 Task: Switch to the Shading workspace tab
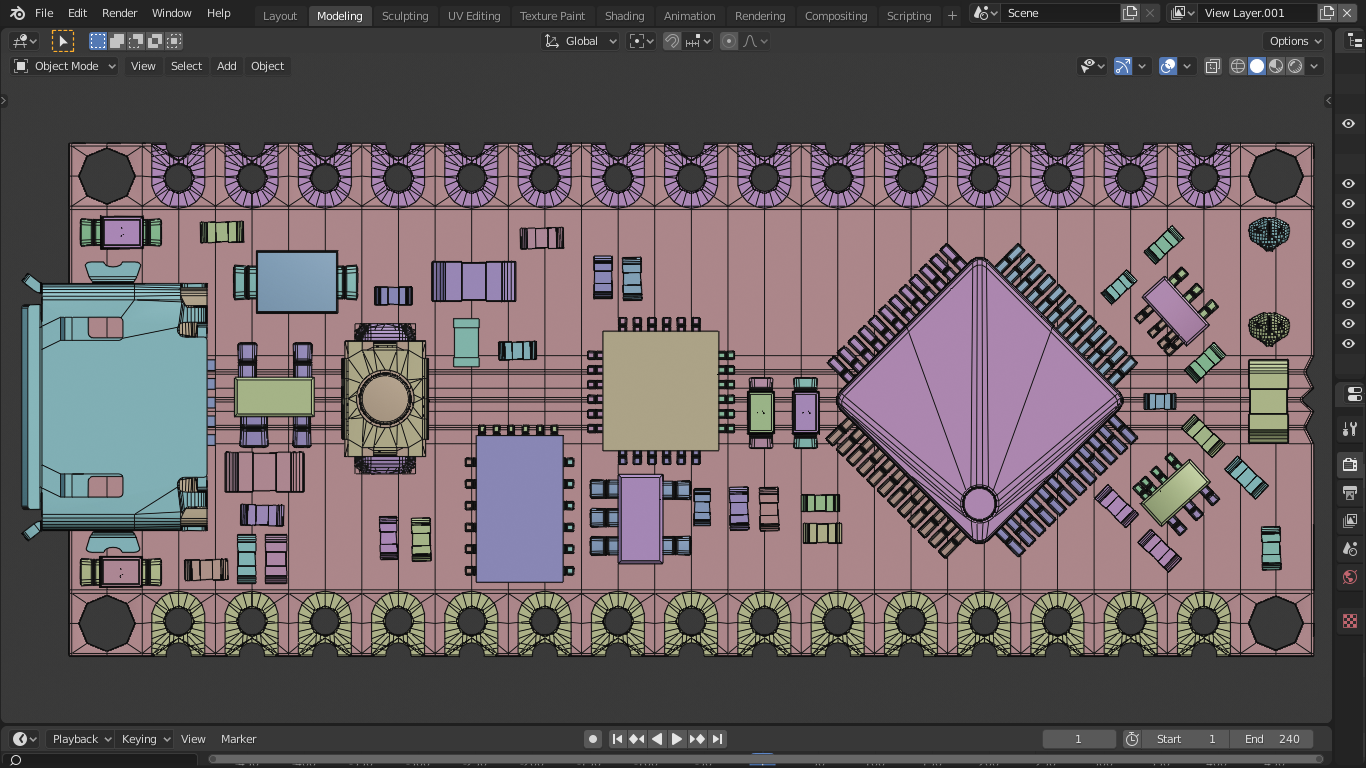[624, 15]
